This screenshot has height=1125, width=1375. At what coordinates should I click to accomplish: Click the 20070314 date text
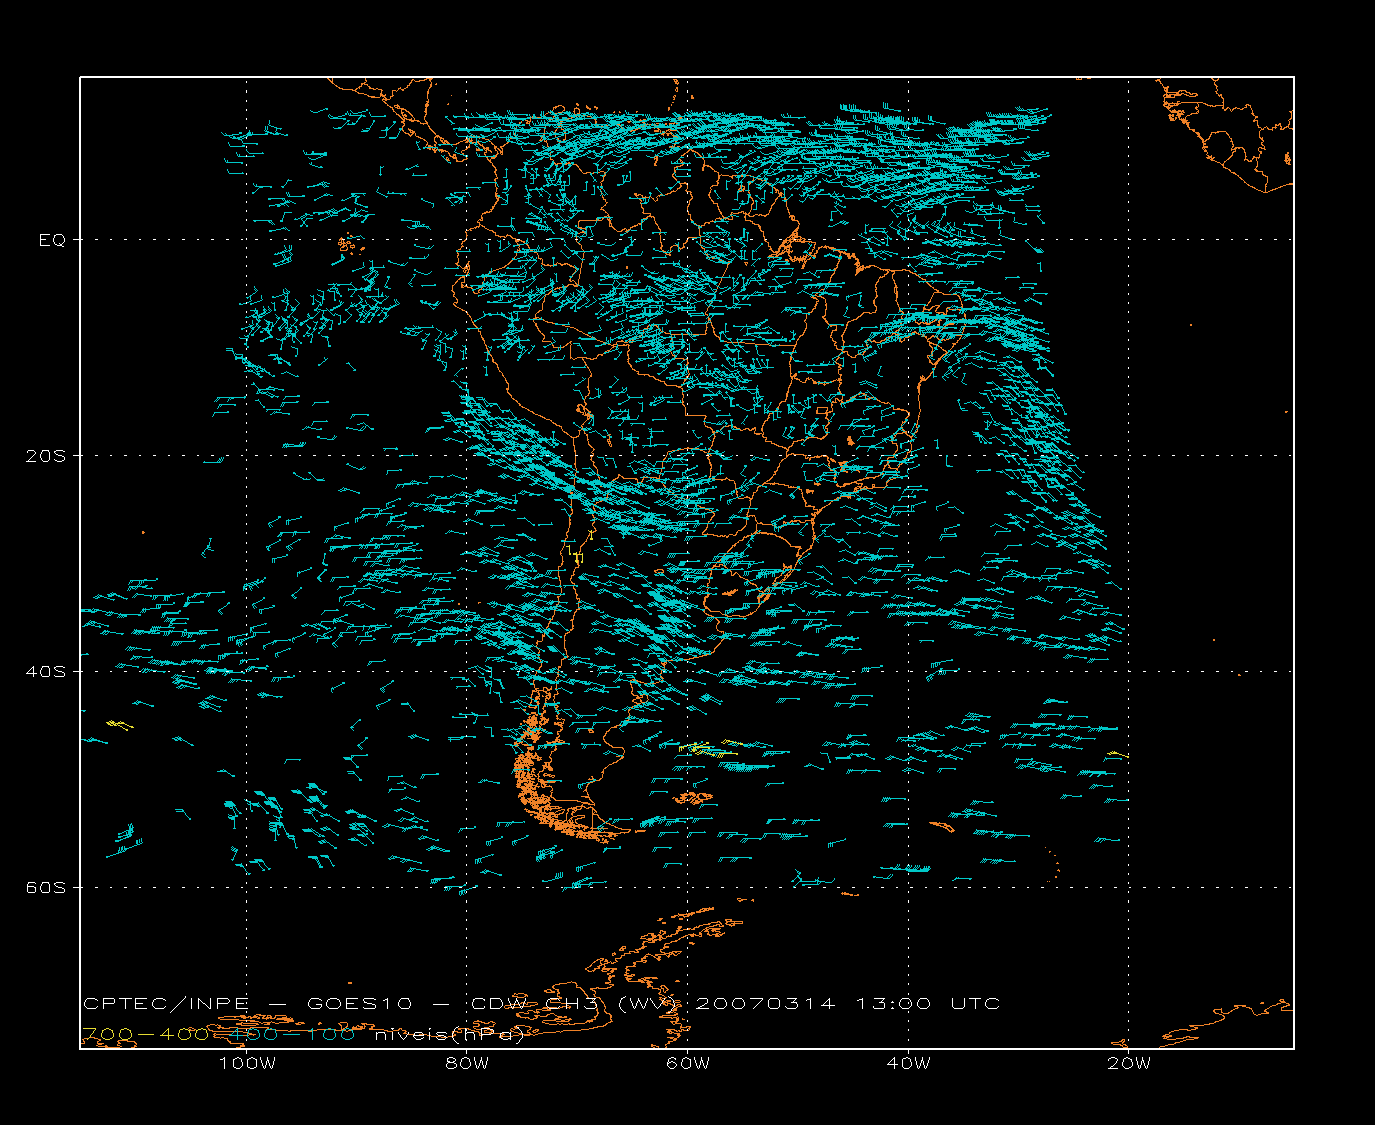[x=765, y=1004]
